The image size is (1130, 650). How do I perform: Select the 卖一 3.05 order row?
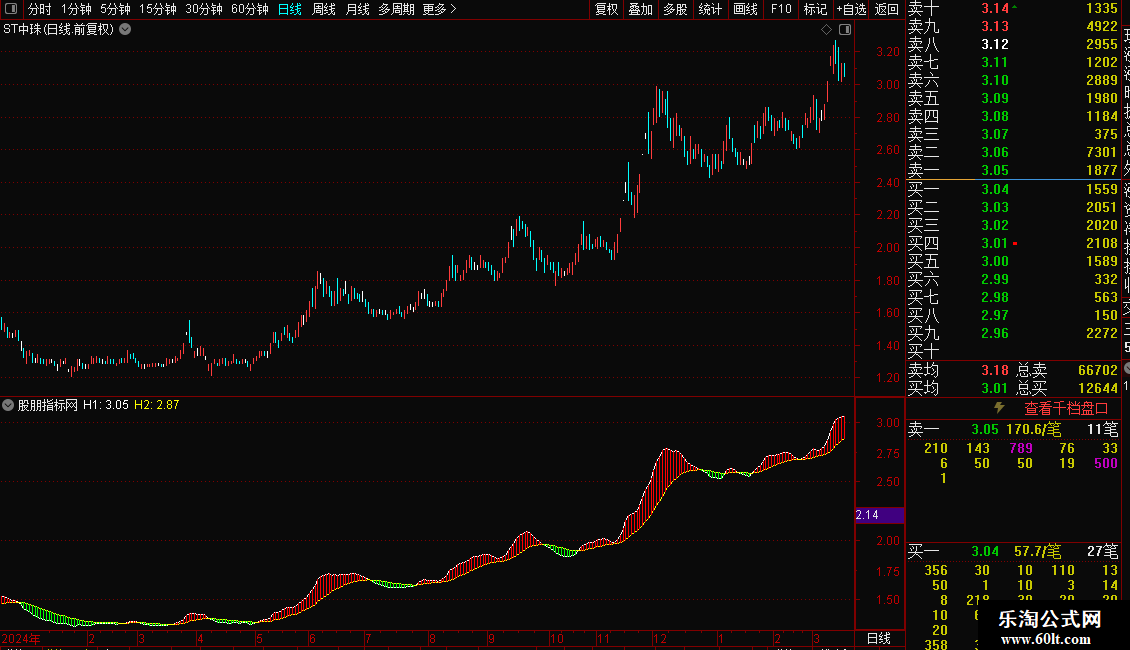click(1013, 170)
